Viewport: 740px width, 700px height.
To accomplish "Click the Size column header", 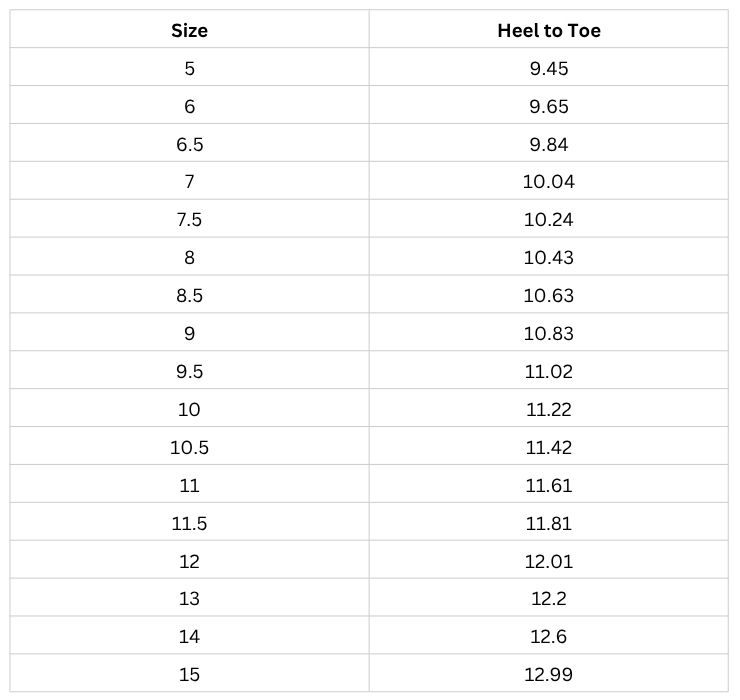I will click(189, 30).
